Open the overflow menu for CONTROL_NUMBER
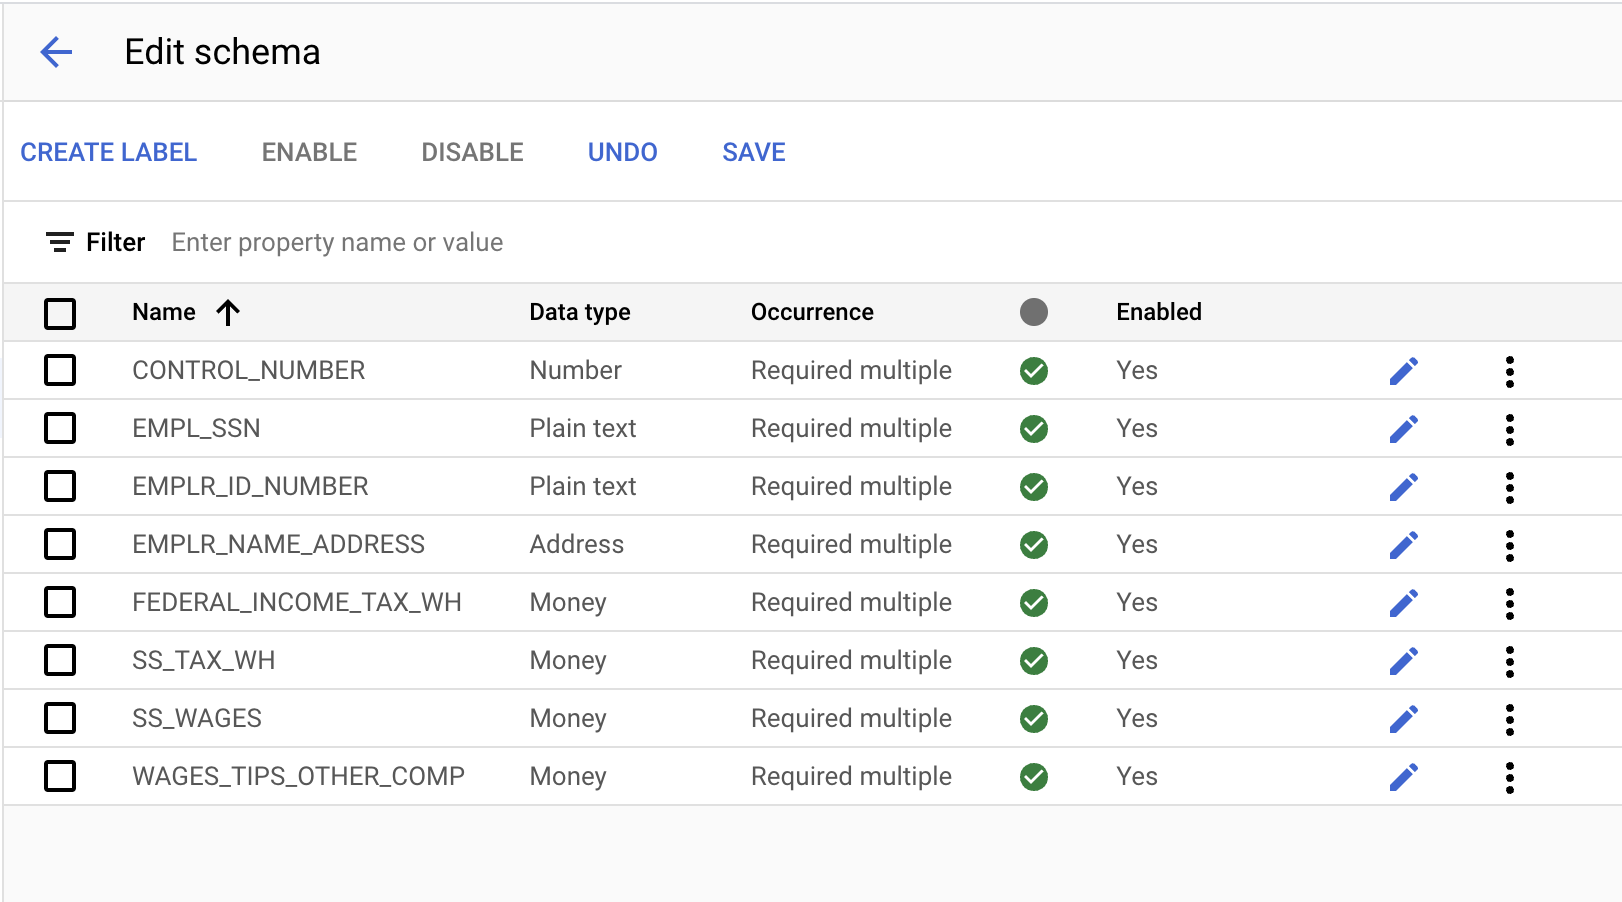1622x902 pixels. pyautogui.click(x=1509, y=370)
